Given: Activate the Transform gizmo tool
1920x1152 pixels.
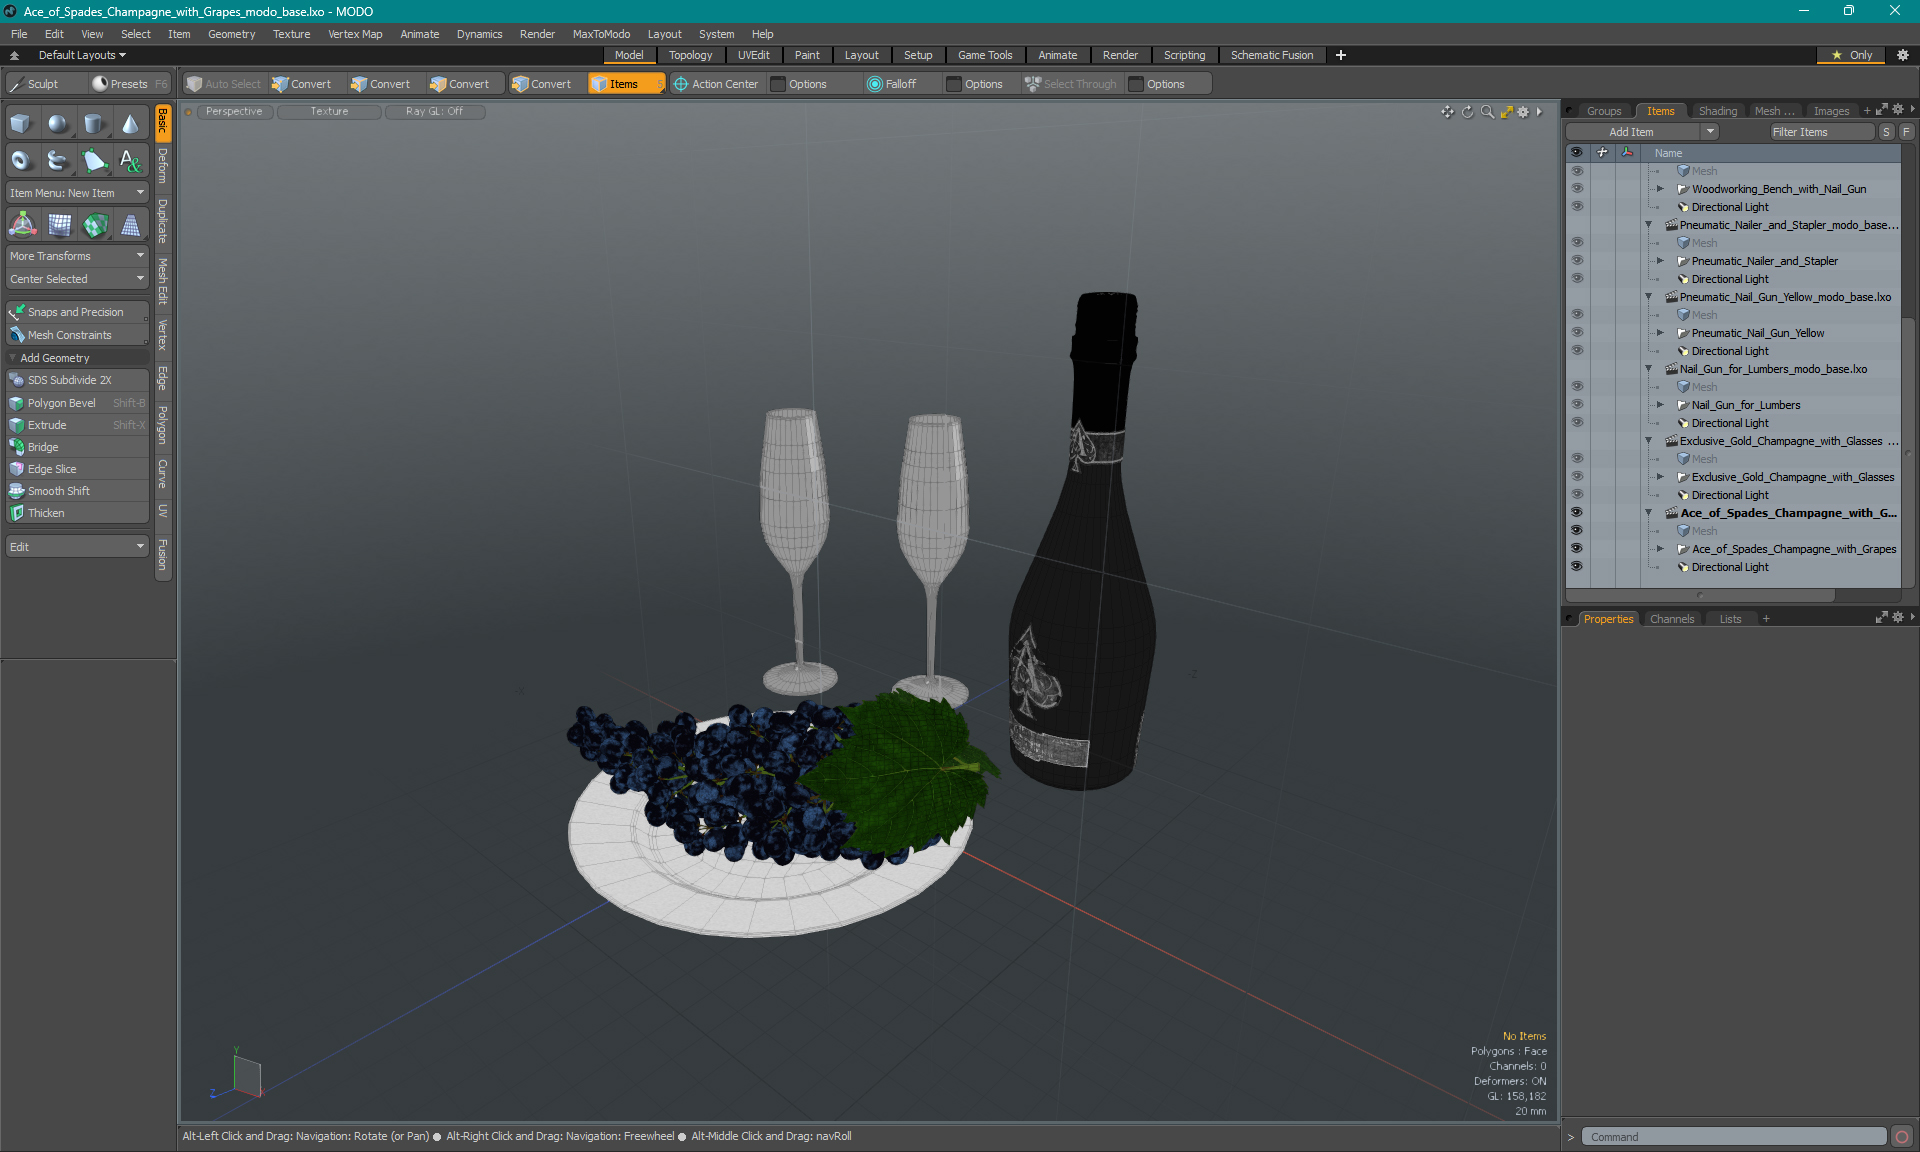Looking at the screenshot, I should pos(23,225).
